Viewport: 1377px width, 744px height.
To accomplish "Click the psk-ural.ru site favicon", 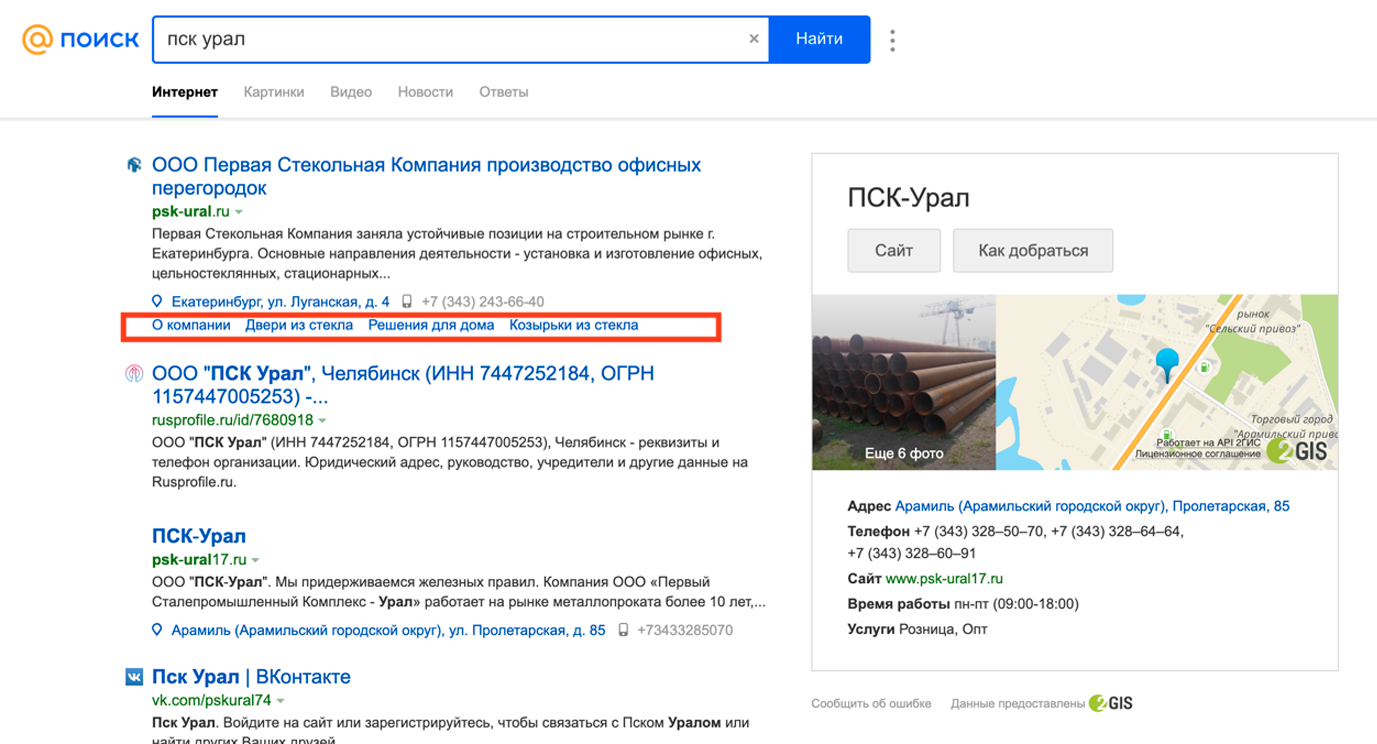I will coord(134,165).
